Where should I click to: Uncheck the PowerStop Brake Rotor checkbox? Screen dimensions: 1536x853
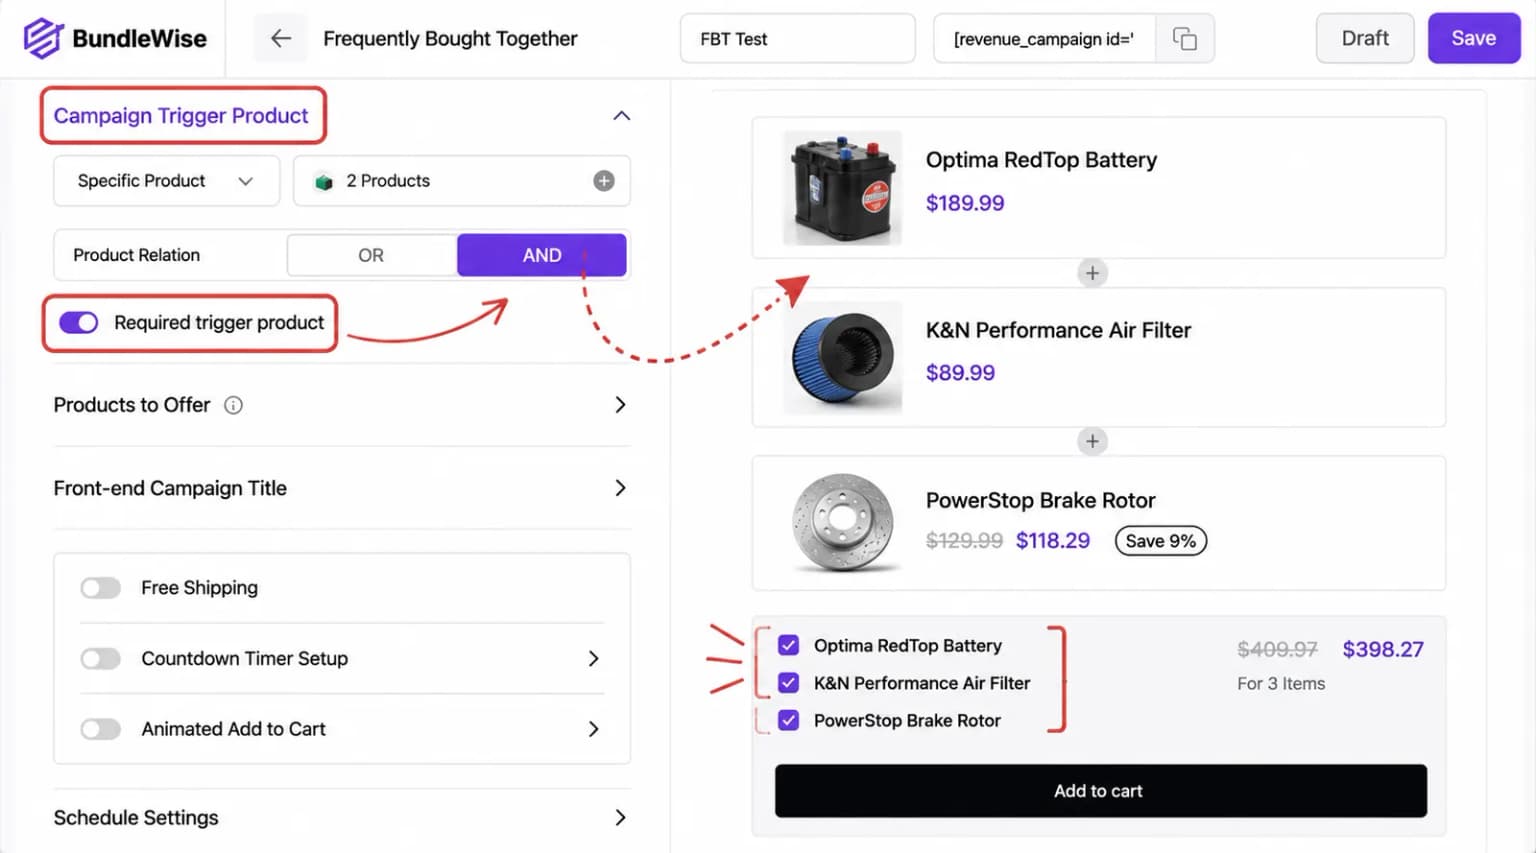(788, 720)
